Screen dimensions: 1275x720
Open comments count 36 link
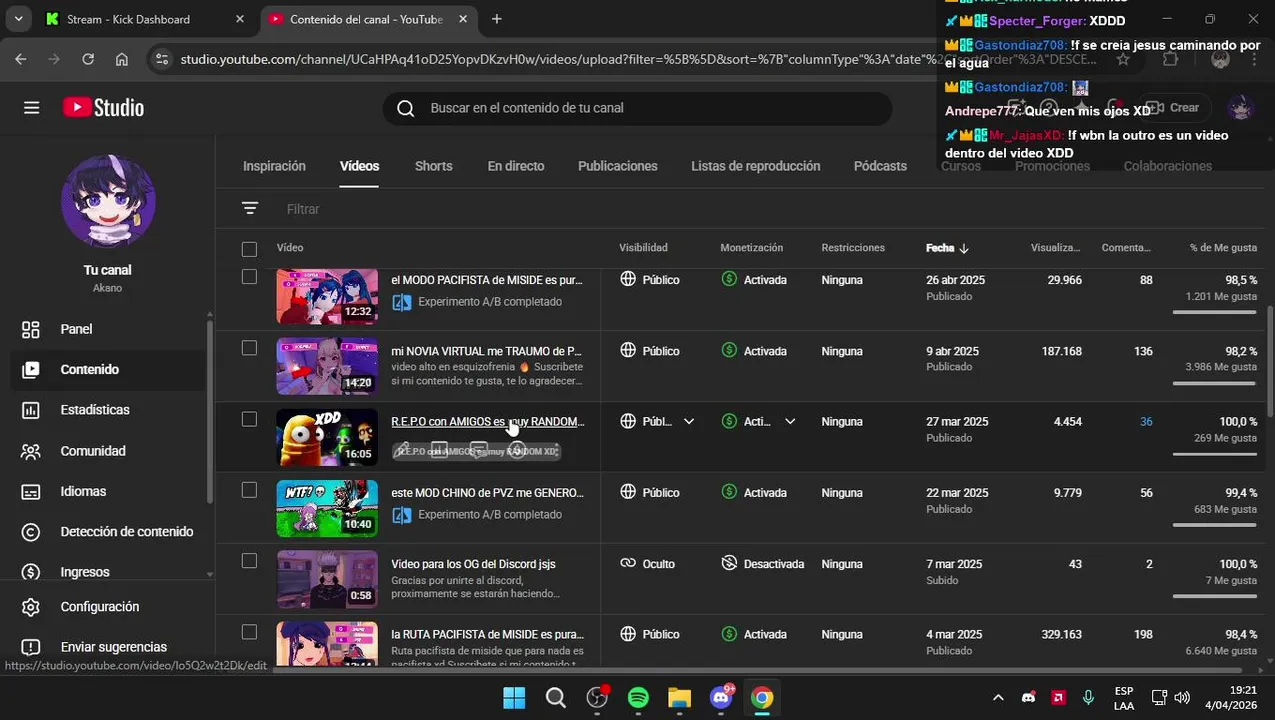[1146, 422]
